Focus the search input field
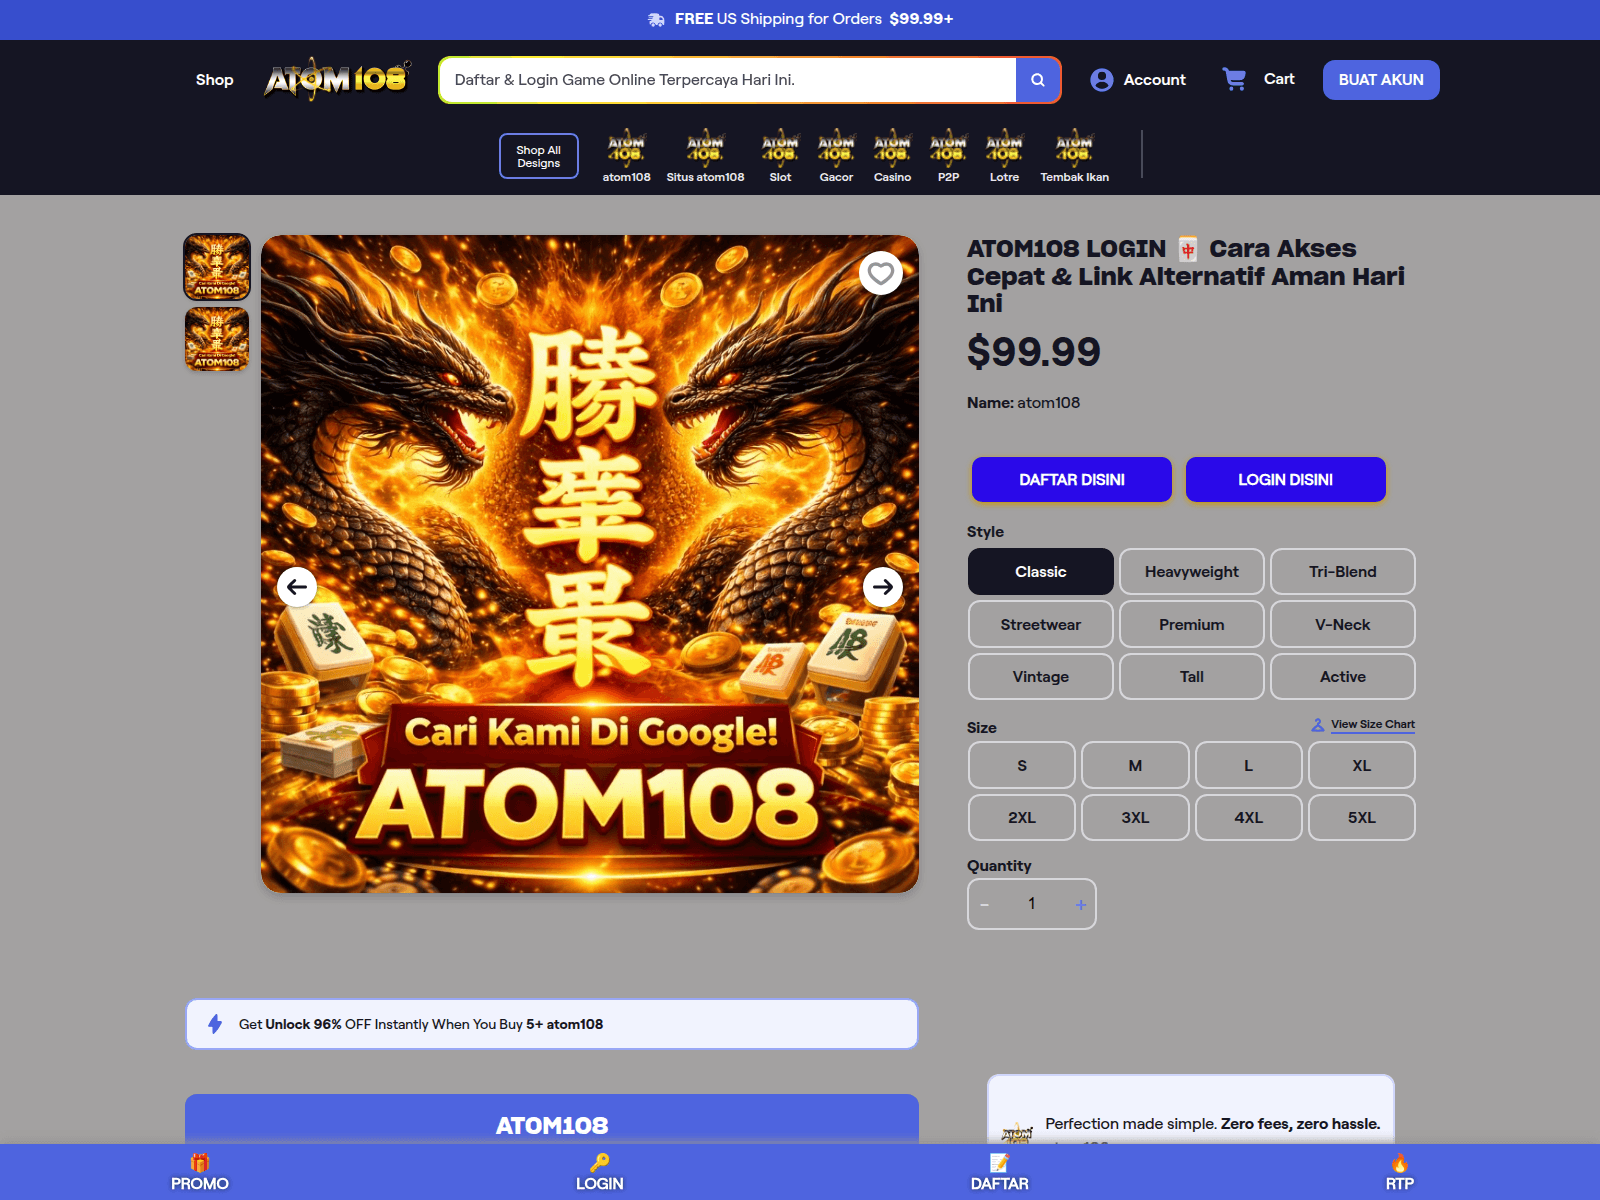 (x=728, y=80)
